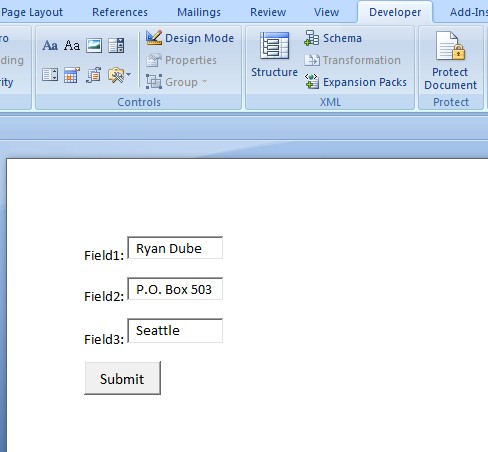
Task: Switch to the Page Layout tab
Action: click(32, 12)
